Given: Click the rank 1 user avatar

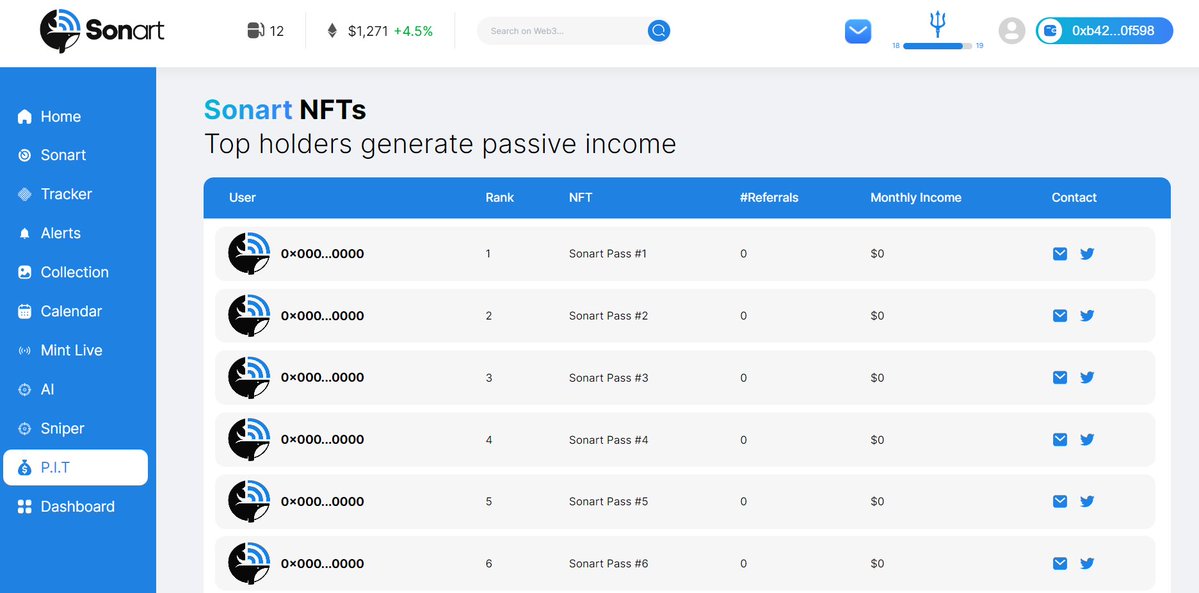Looking at the screenshot, I should [x=249, y=253].
